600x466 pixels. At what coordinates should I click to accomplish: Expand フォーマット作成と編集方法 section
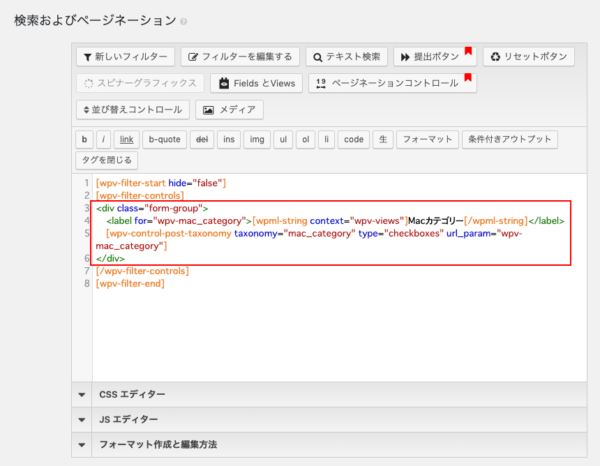tap(157, 445)
